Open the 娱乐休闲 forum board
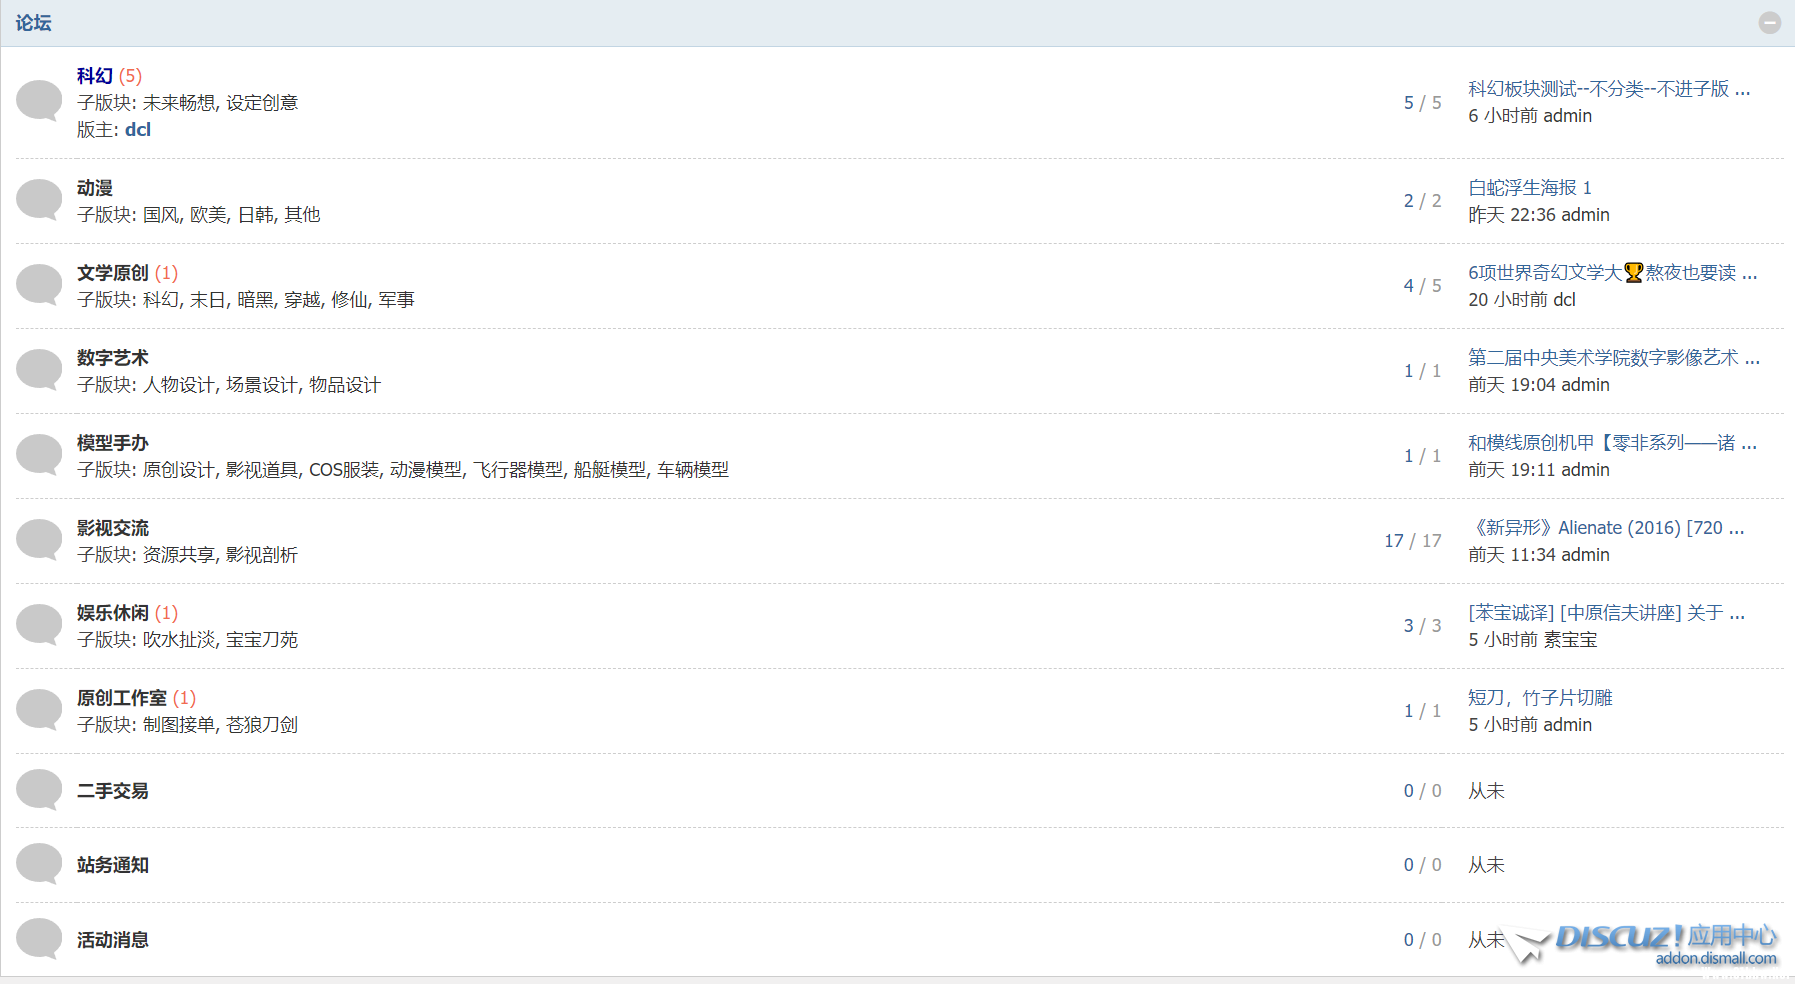This screenshot has height=984, width=1795. [x=112, y=613]
